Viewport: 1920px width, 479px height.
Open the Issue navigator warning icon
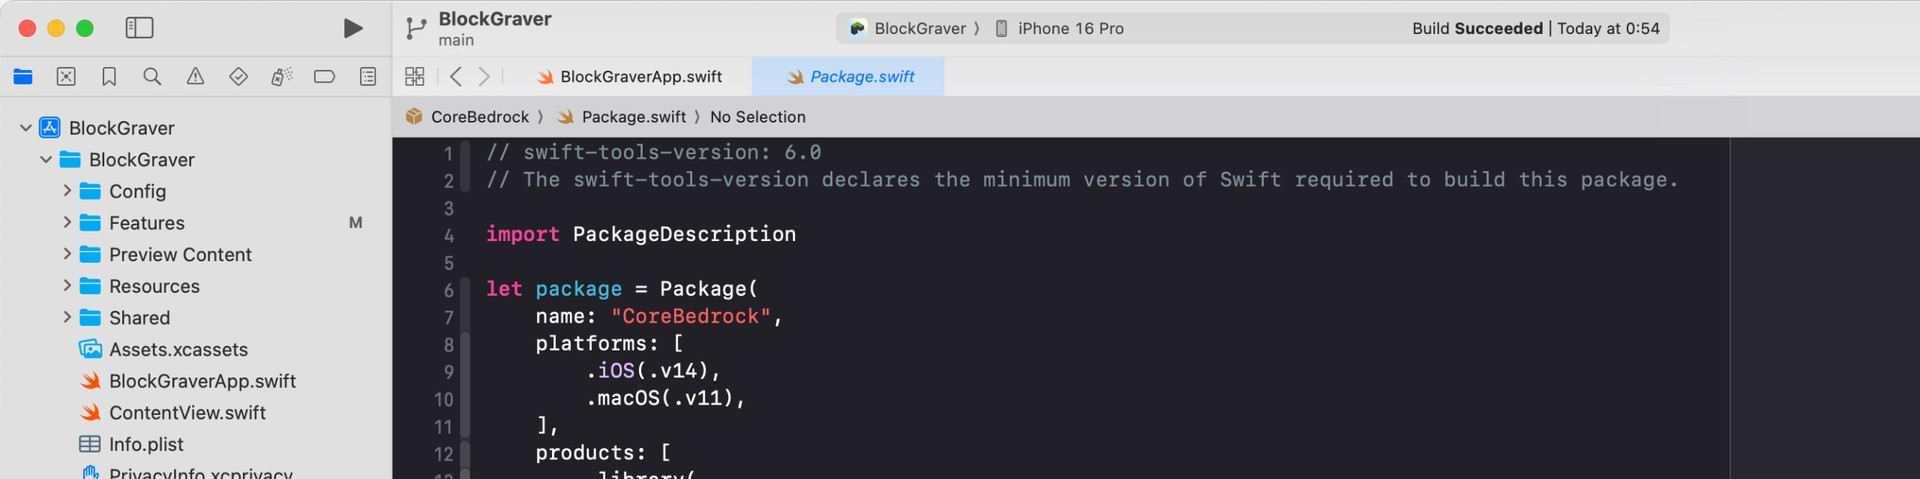(x=195, y=76)
